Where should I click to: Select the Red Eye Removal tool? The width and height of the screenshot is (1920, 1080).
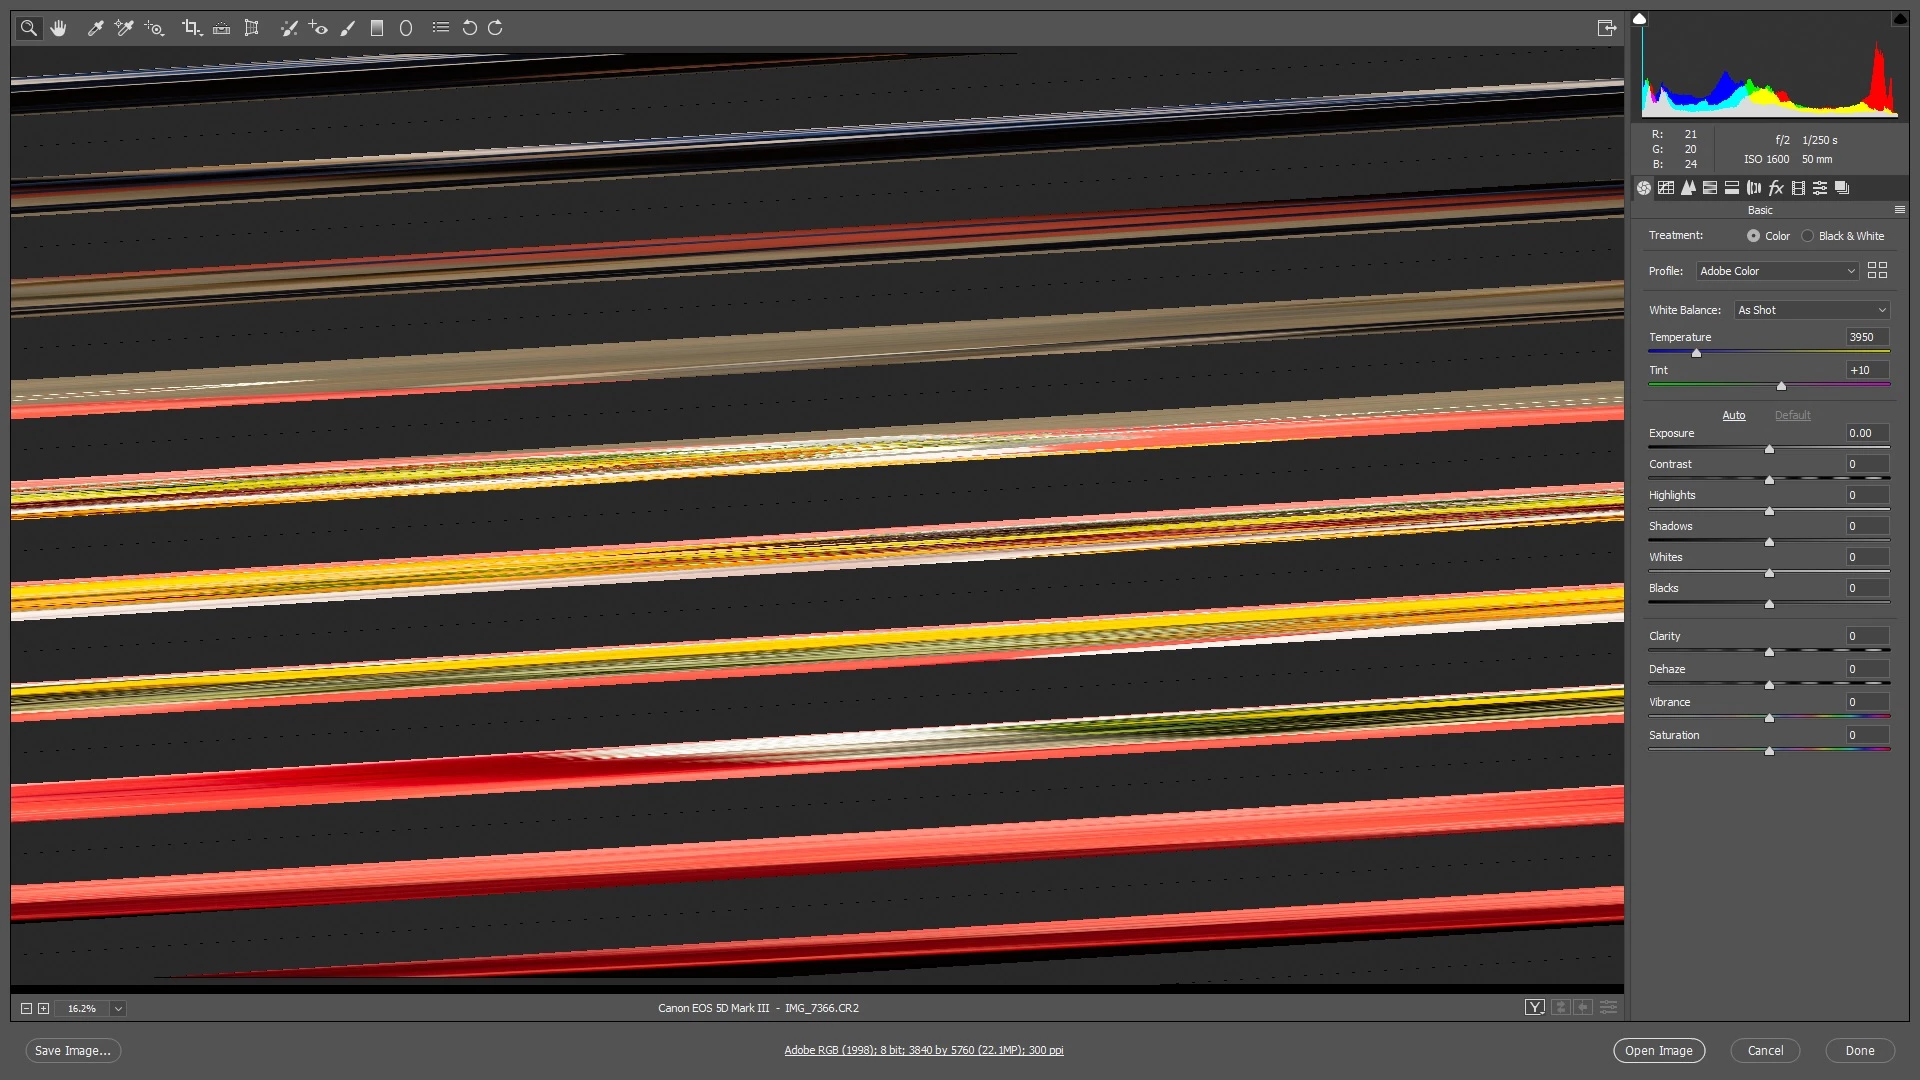318,28
